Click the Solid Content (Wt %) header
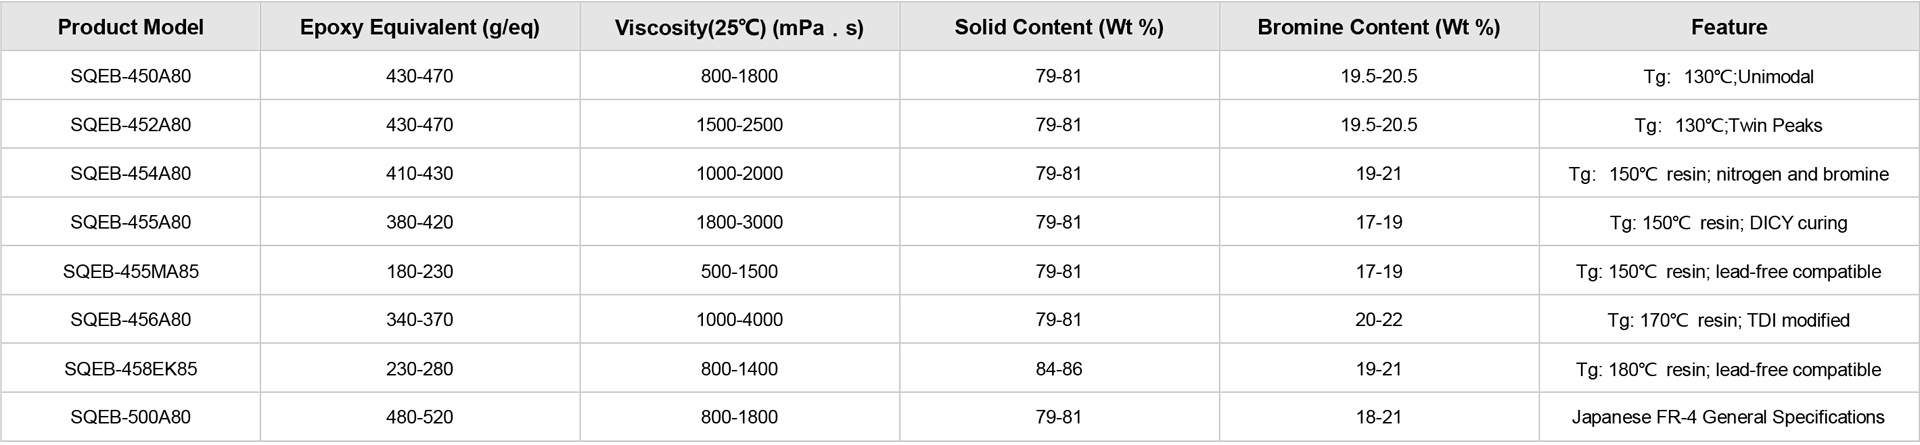 [x=1059, y=27]
